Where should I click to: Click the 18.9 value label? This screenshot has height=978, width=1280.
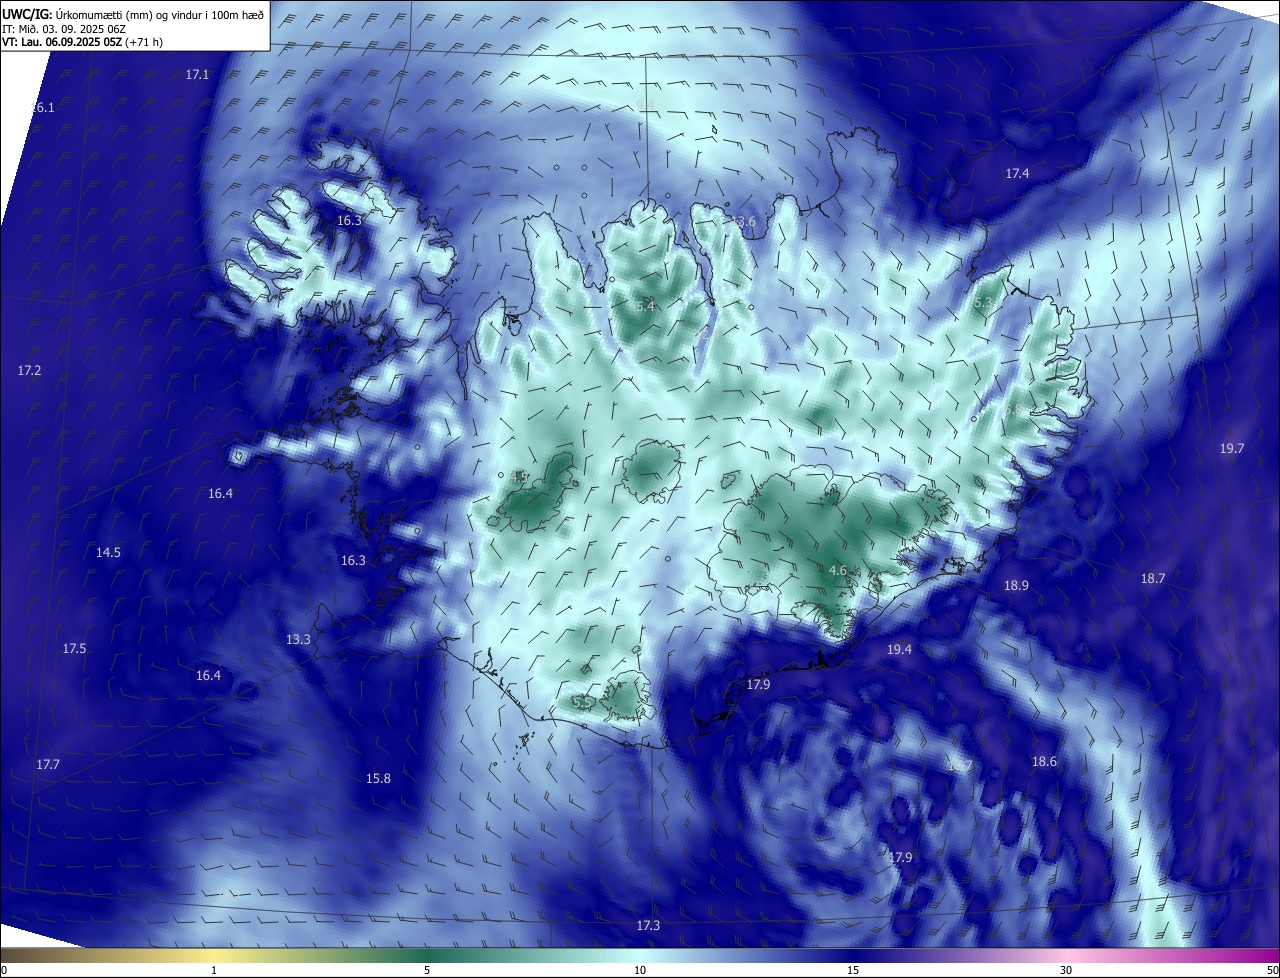tap(1016, 586)
